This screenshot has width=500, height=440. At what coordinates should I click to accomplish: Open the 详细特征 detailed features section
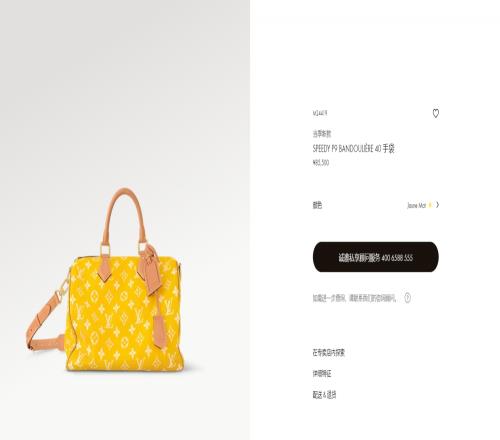[322, 374]
